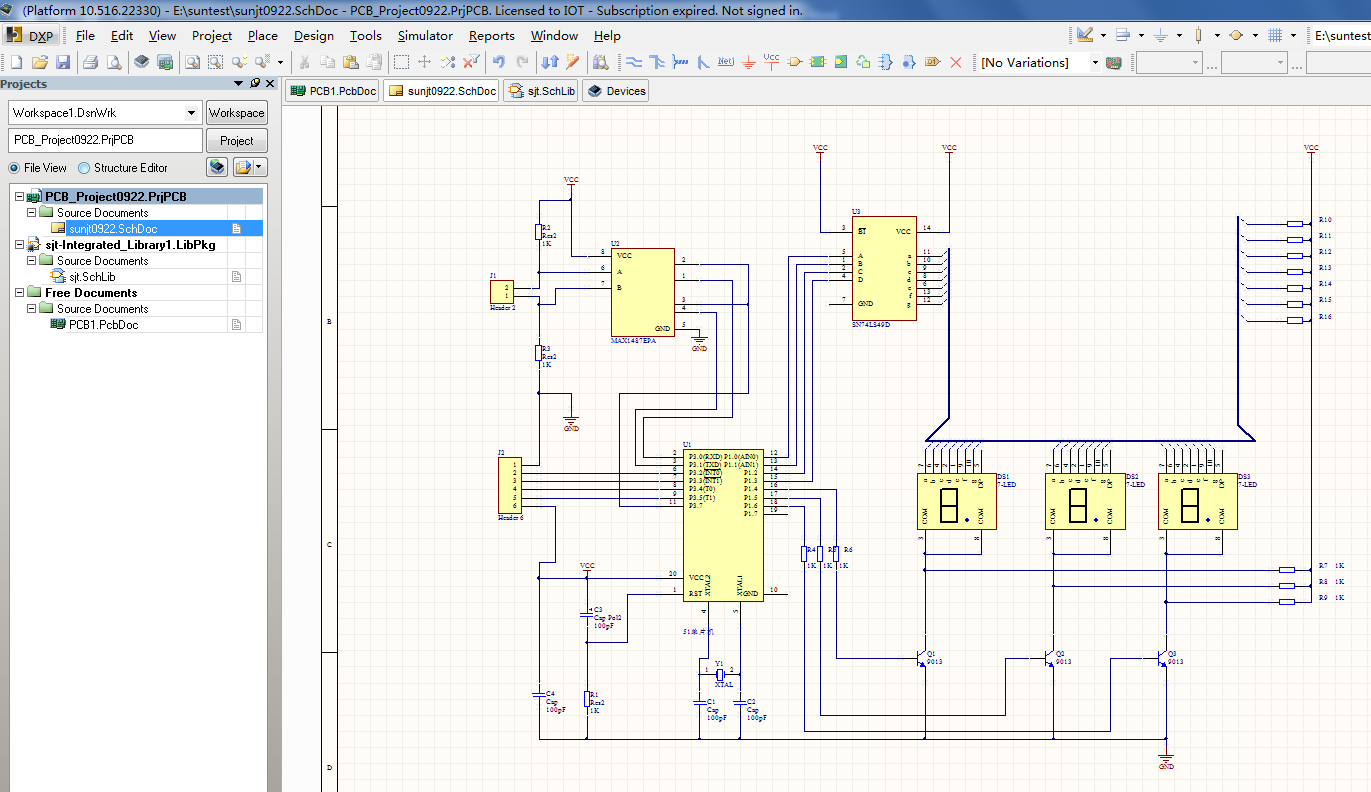Open the Design menu
The image size is (1371, 792).
coord(313,35)
